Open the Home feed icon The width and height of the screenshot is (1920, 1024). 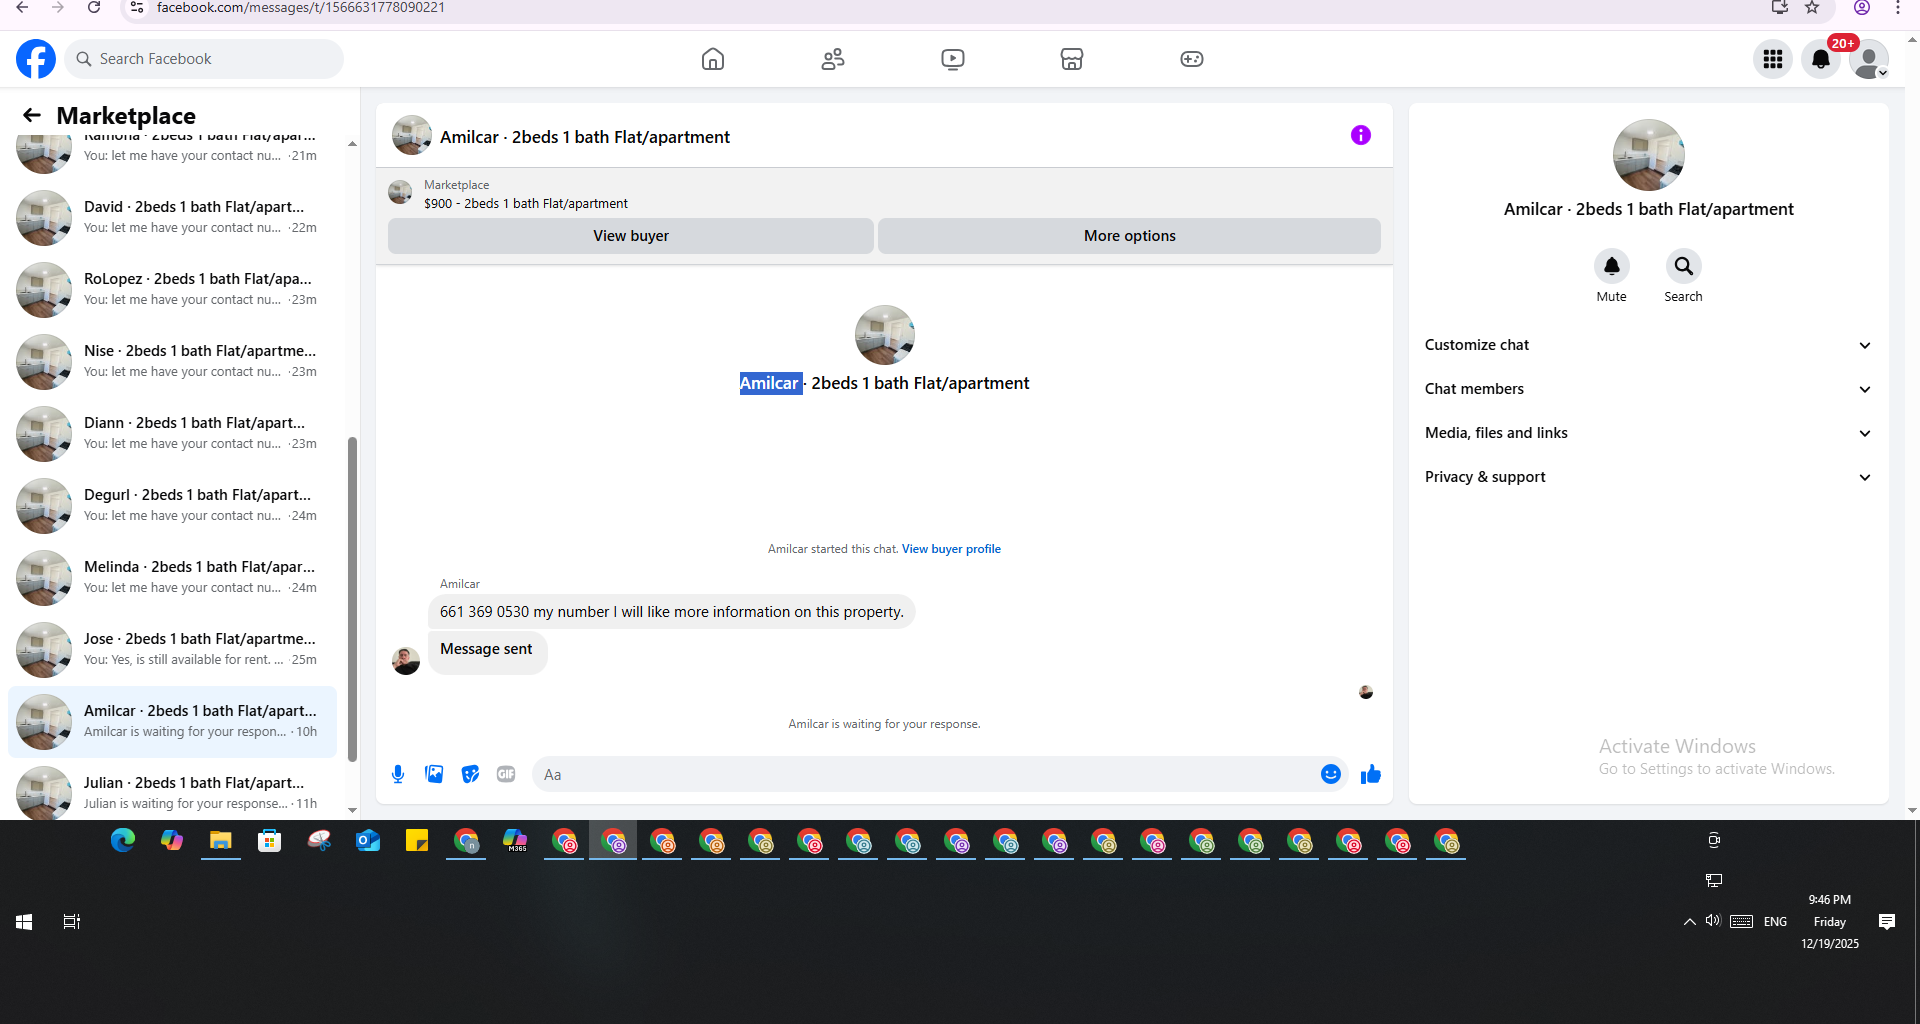pyautogui.click(x=713, y=59)
